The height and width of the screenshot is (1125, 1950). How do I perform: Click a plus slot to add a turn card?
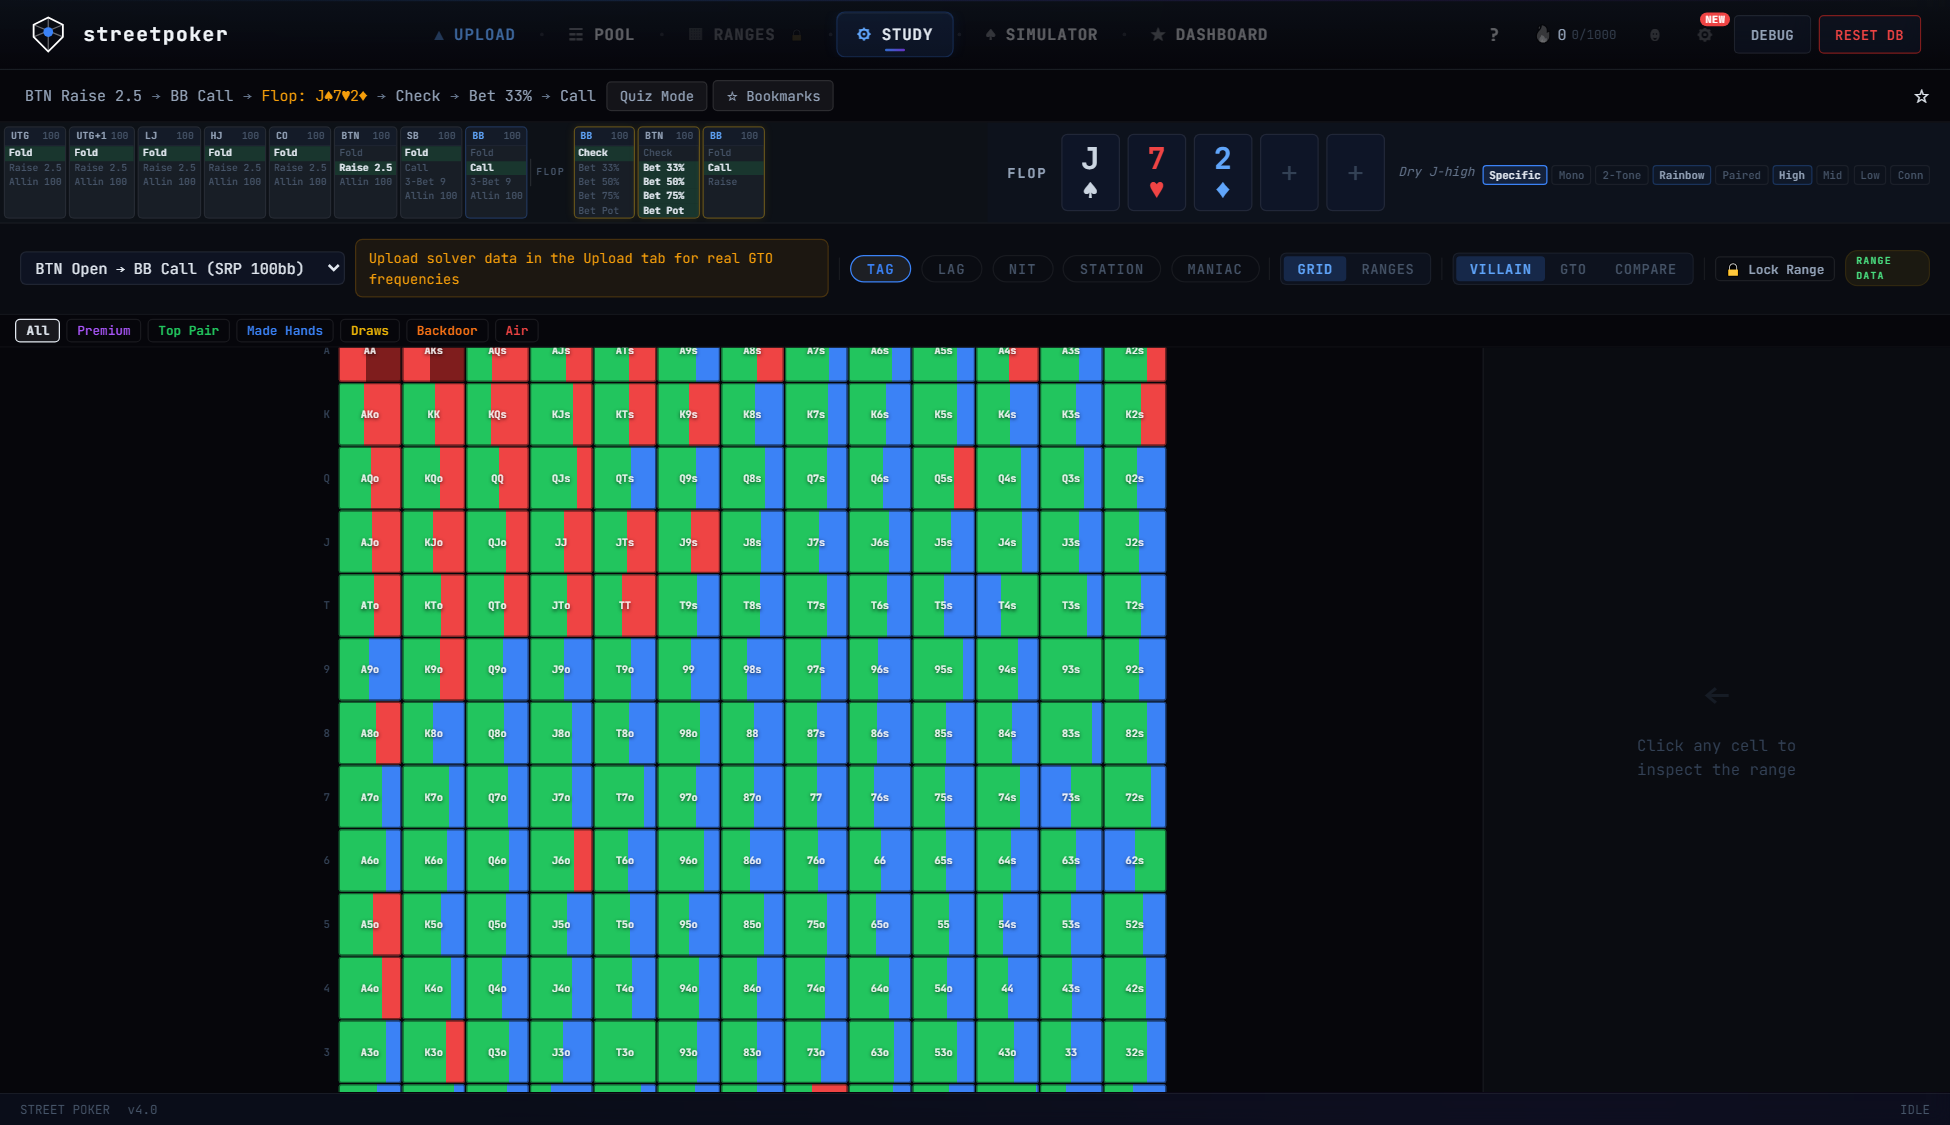pyautogui.click(x=1289, y=172)
